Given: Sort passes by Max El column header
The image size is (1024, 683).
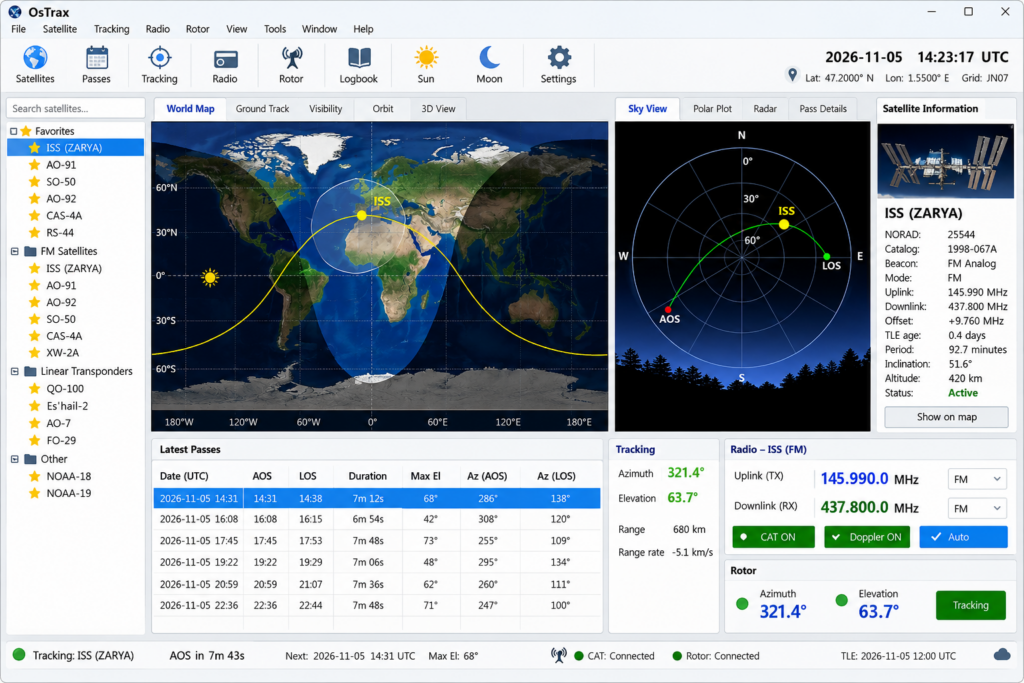Looking at the screenshot, I should click(425, 476).
